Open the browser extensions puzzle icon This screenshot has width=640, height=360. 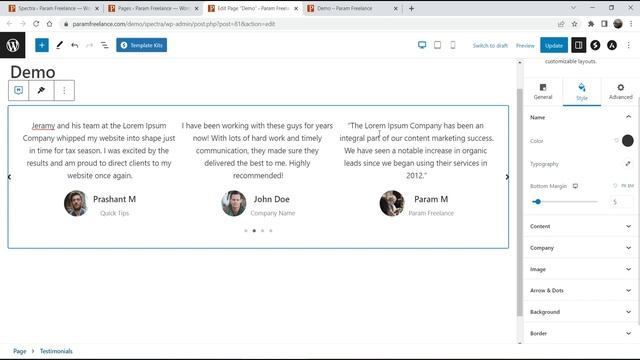pos(590,24)
